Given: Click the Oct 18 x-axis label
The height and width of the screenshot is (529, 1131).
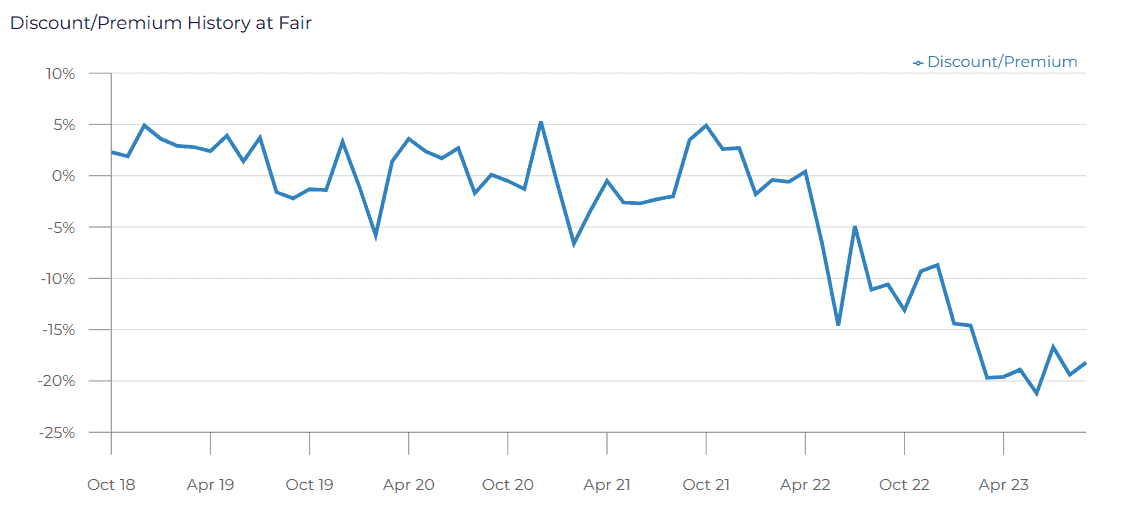Looking at the screenshot, I should click(111, 485).
